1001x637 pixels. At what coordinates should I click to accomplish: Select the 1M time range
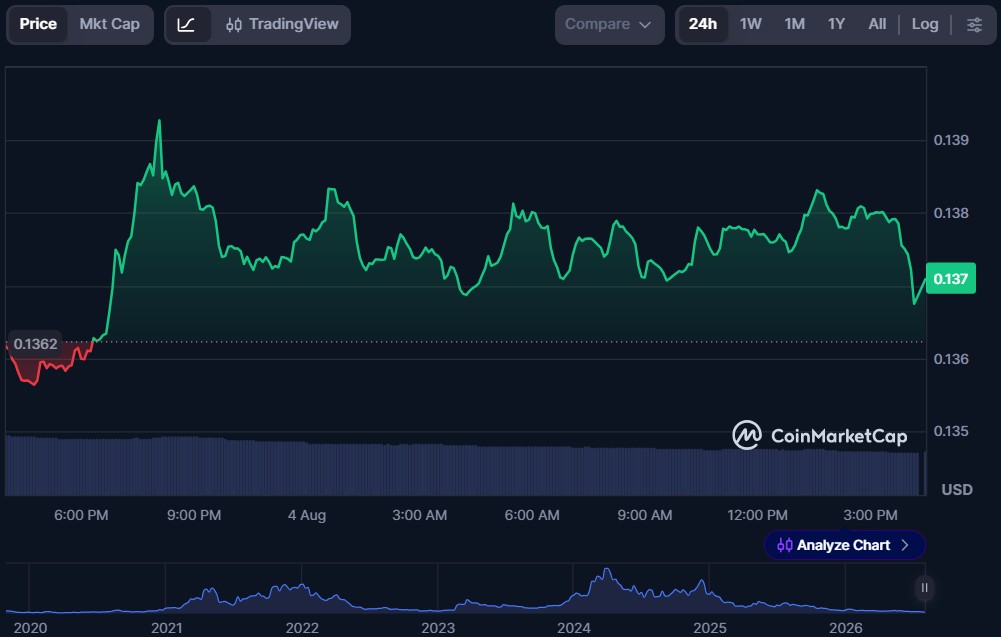tap(794, 24)
